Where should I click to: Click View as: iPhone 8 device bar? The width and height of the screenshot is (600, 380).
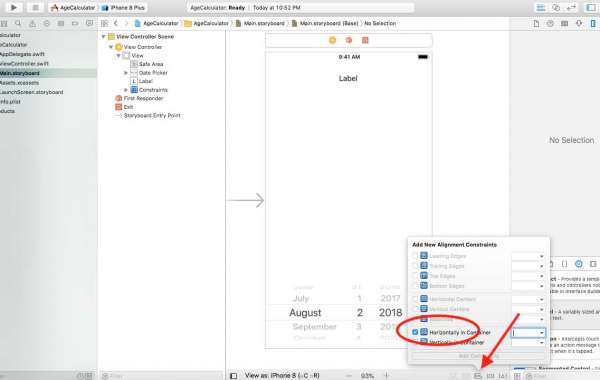click(x=282, y=376)
